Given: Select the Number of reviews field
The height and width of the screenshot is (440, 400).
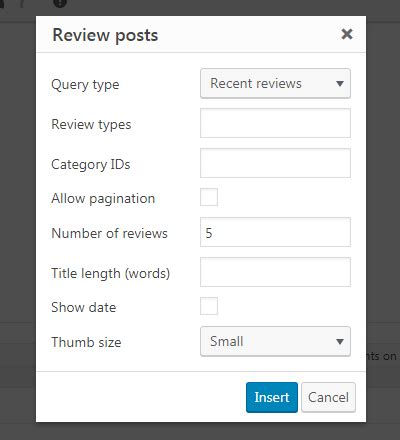Looking at the screenshot, I should 275,232.
